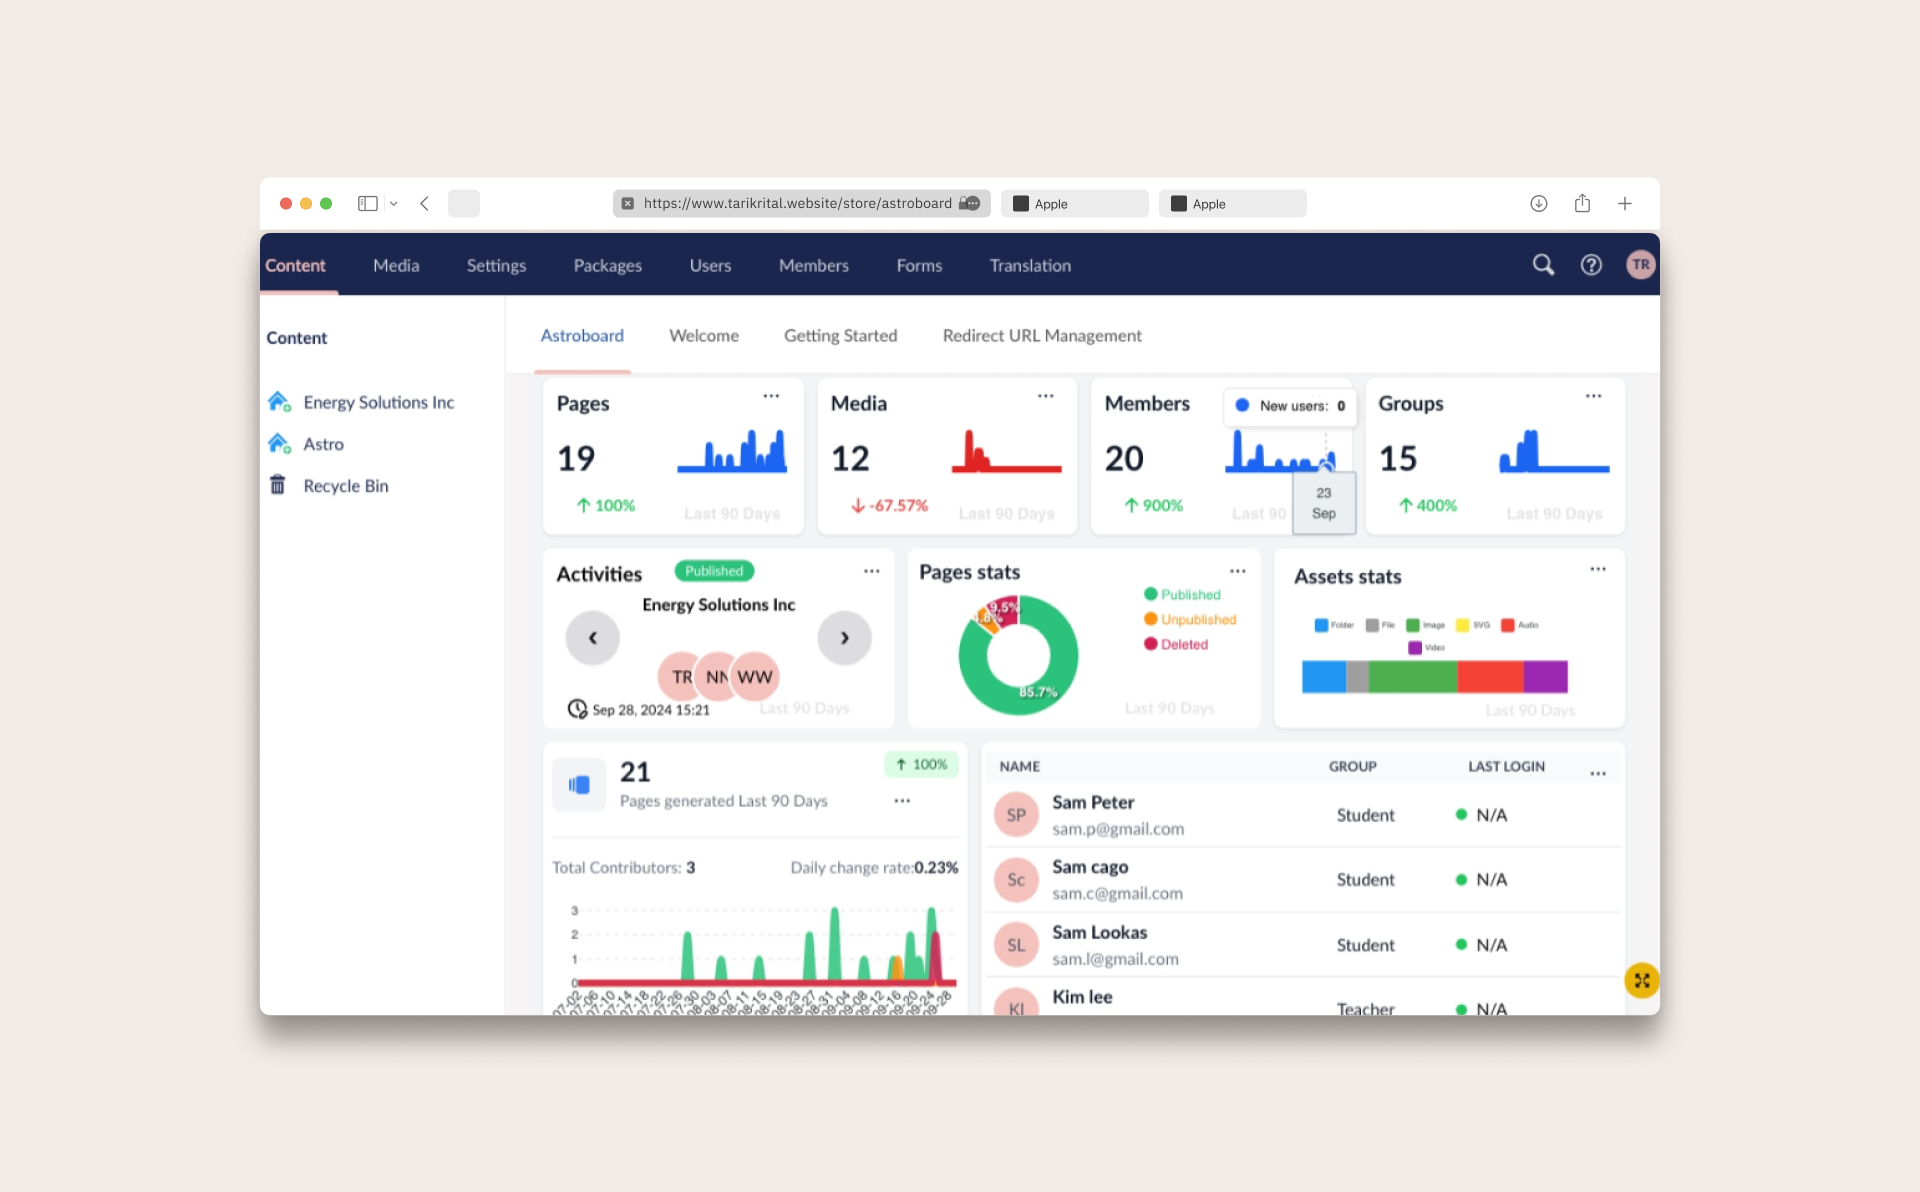The height and width of the screenshot is (1192, 1920).
Task: Switch to the Getting Started tab
Action: [840, 336]
